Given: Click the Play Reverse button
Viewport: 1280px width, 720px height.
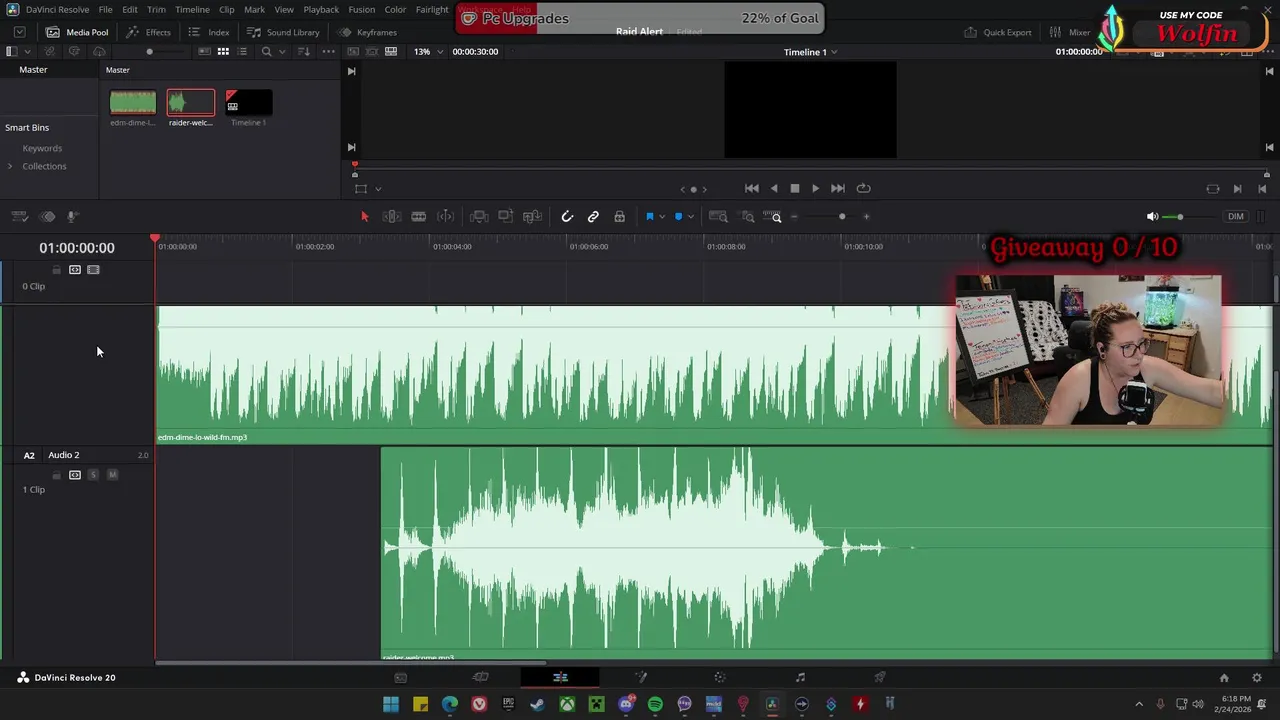Looking at the screenshot, I should click(x=774, y=188).
